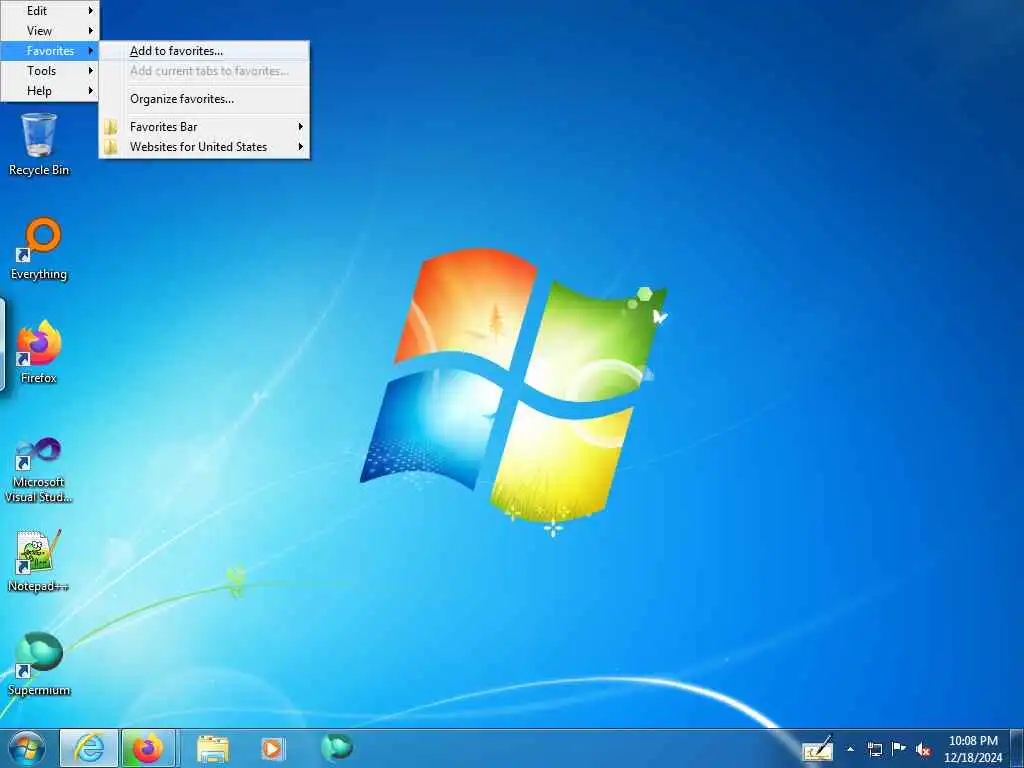The width and height of the screenshot is (1024, 768).
Task: Click the Favorites Bar folder icon
Action: click(111, 127)
